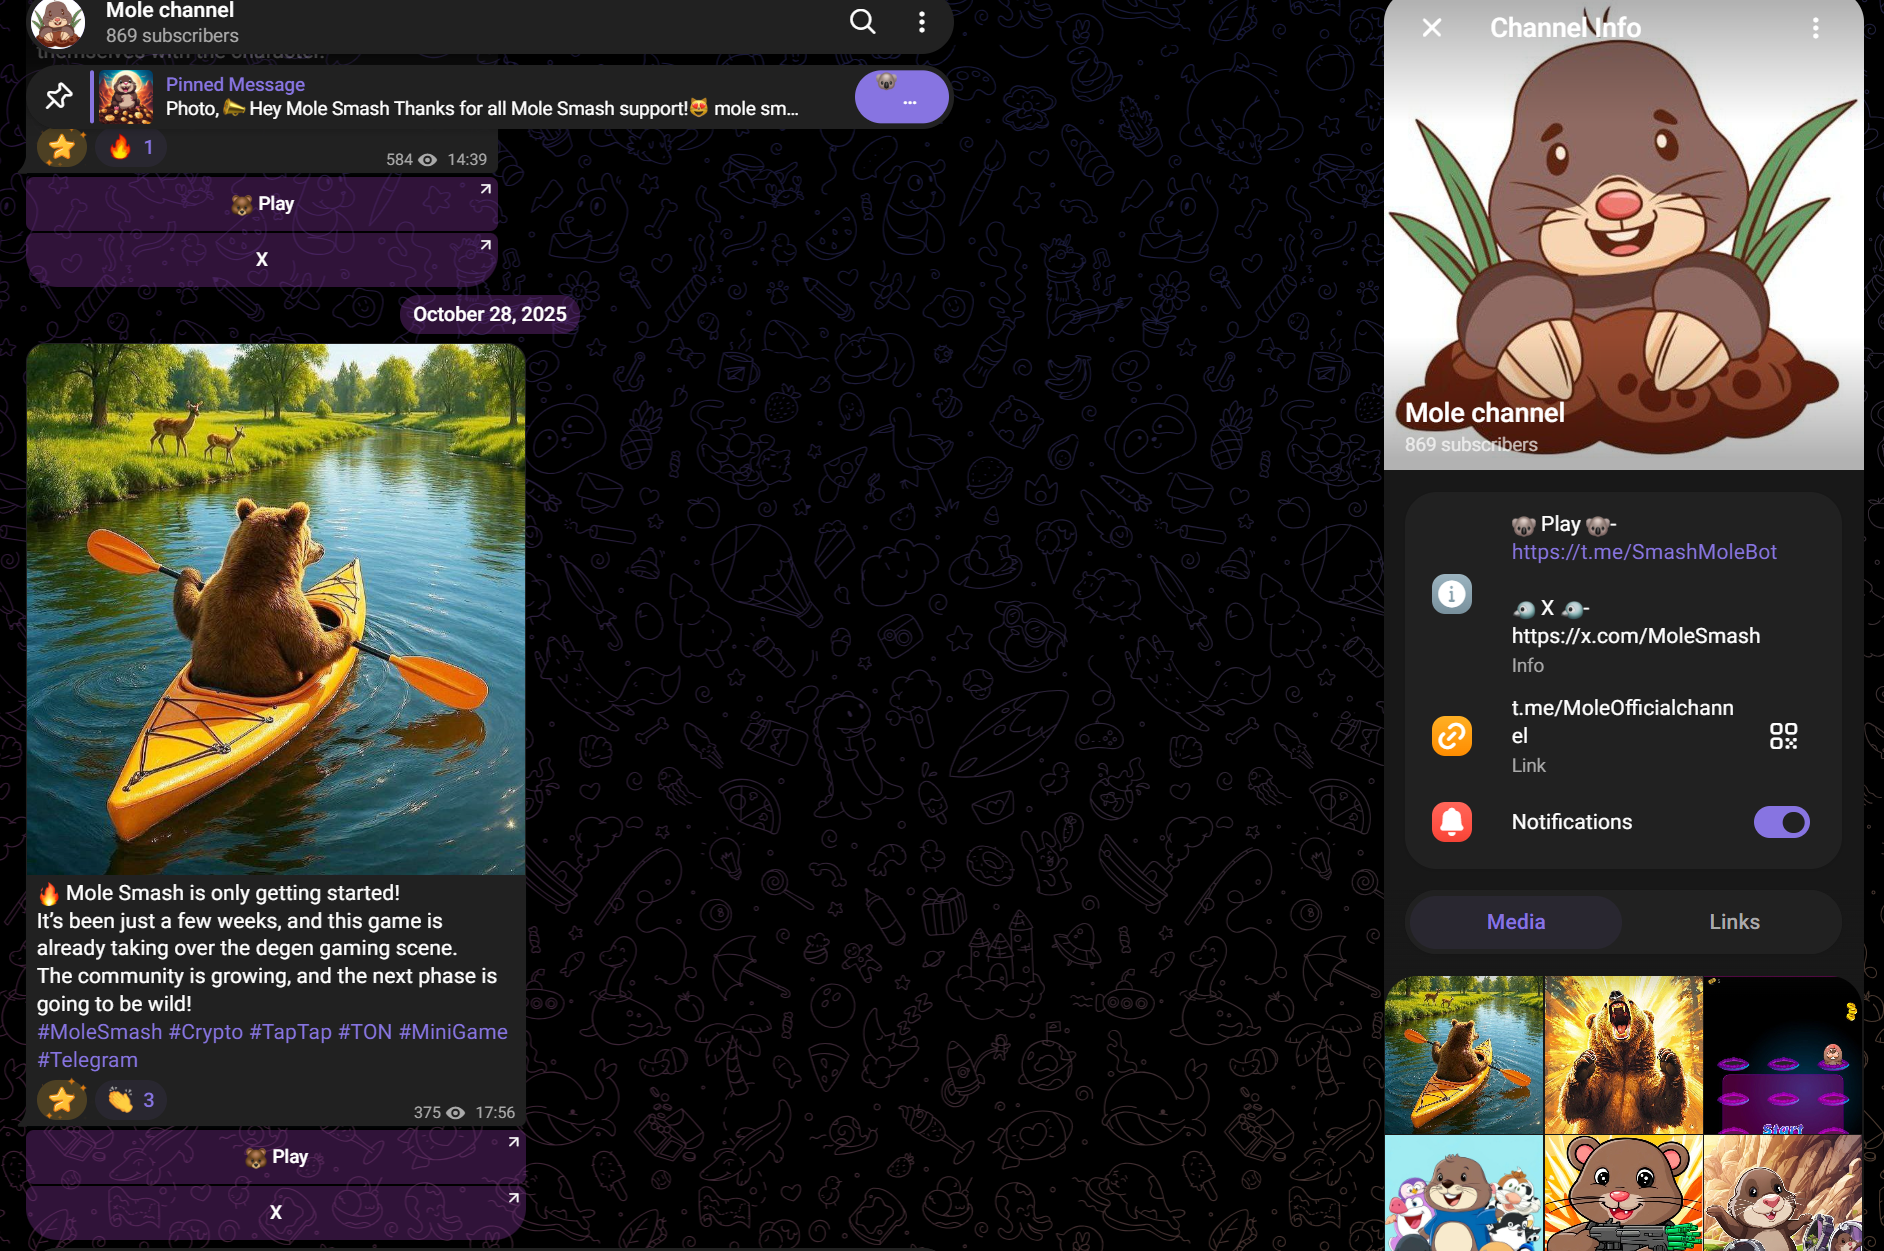Screen dimensions: 1884x1251
Task: Click the clapping hands reaction with count 3
Action: (x=131, y=1100)
